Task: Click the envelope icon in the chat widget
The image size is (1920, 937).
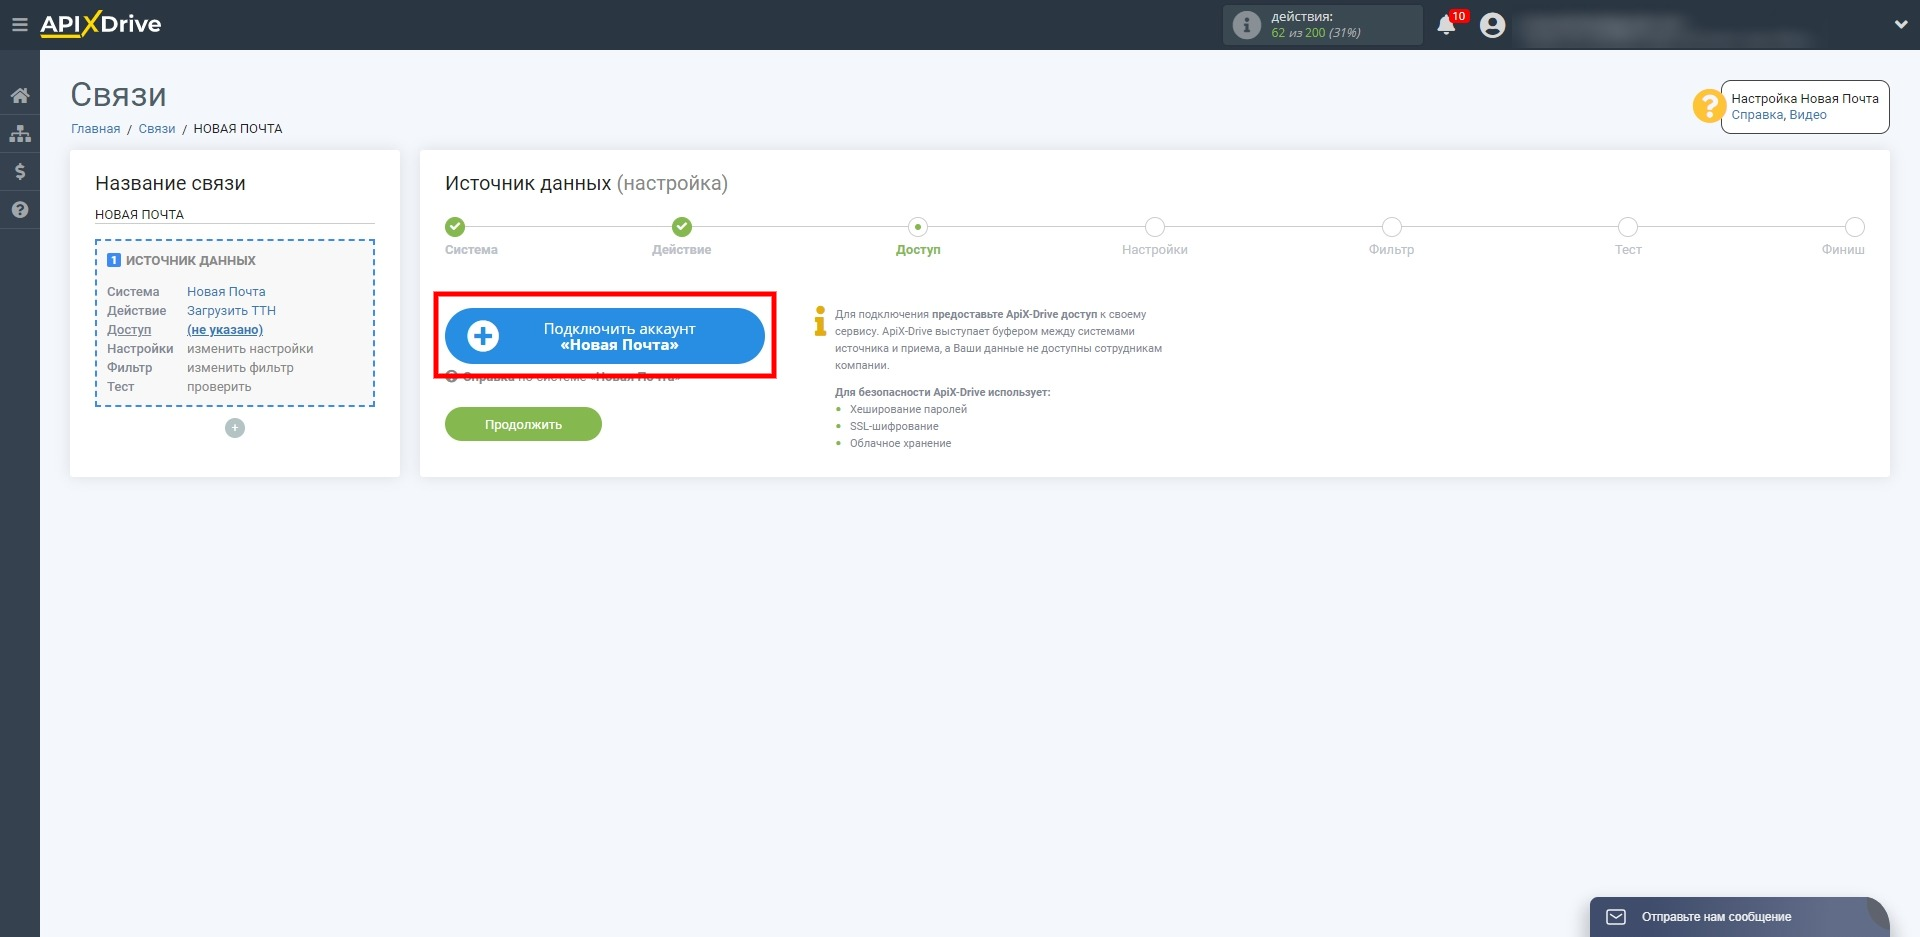Action: [x=1616, y=917]
